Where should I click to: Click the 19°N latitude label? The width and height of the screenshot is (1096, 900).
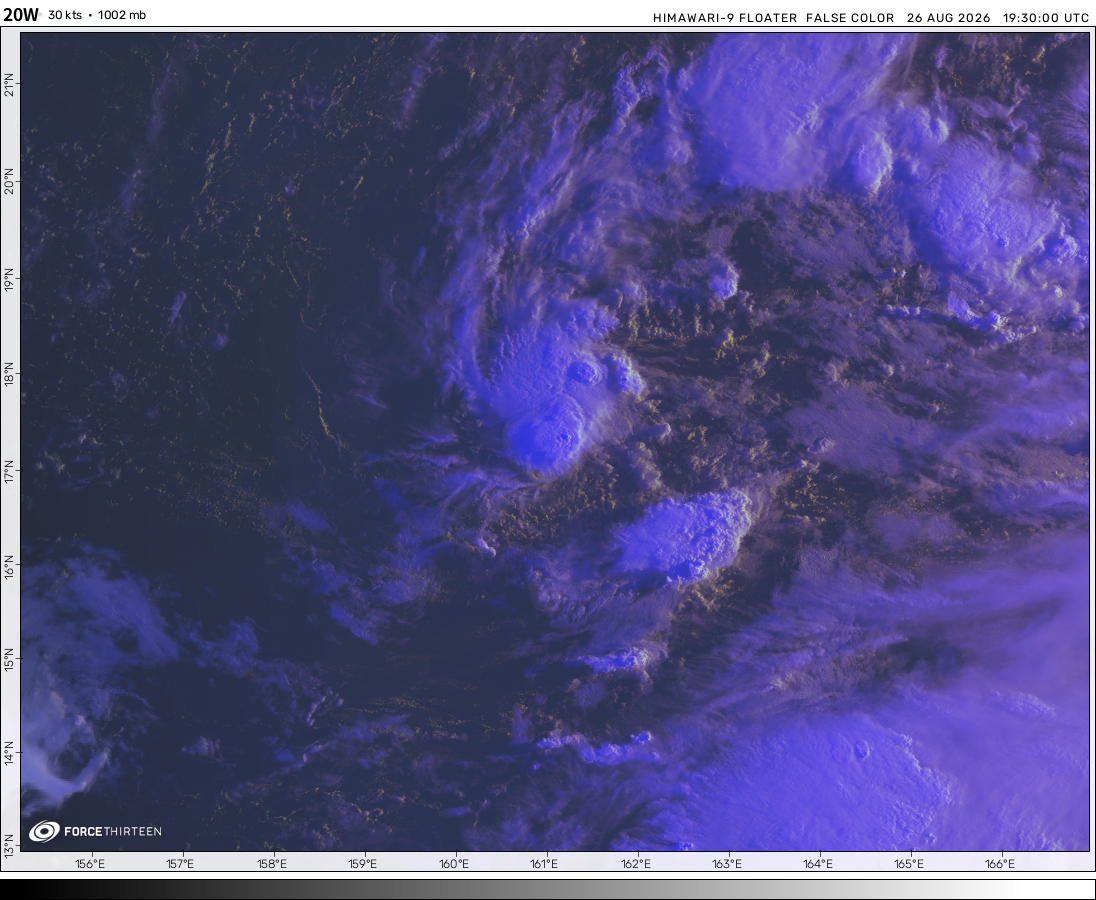(9, 282)
